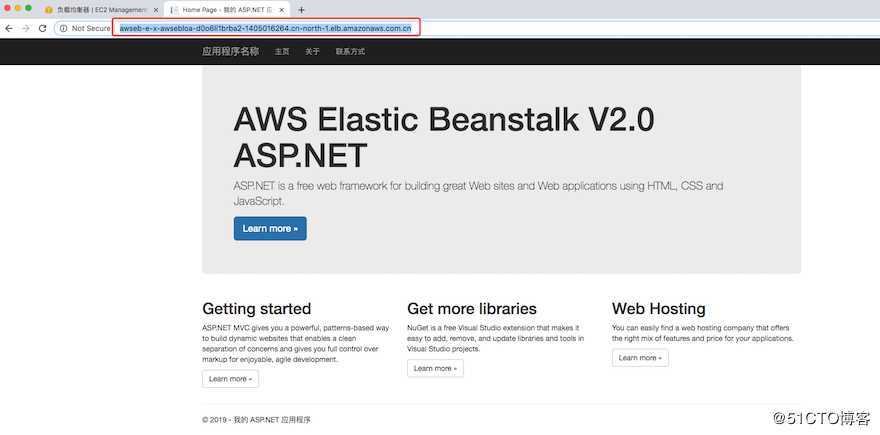Screen dimensions: 880x435
Task: Reload the current page
Action: (42, 28)
